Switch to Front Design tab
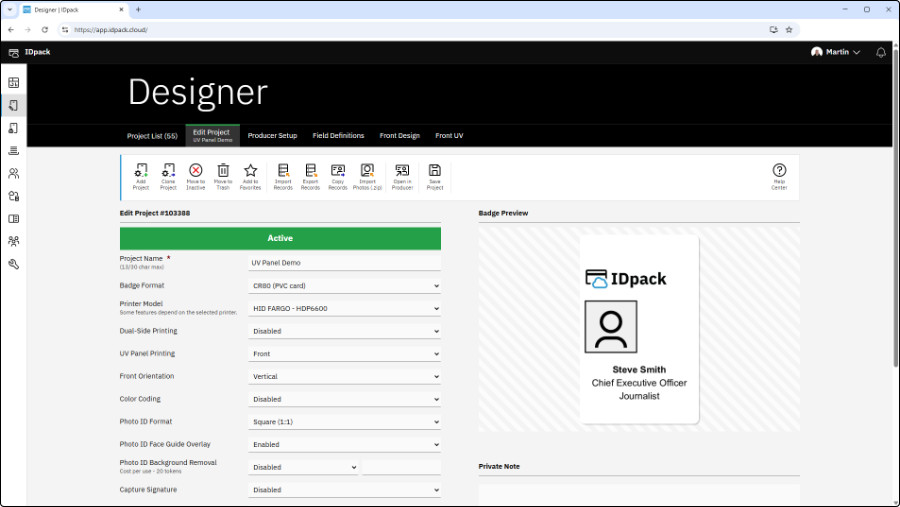This screenshot has width=900, height=507. [x=399, y=136]
